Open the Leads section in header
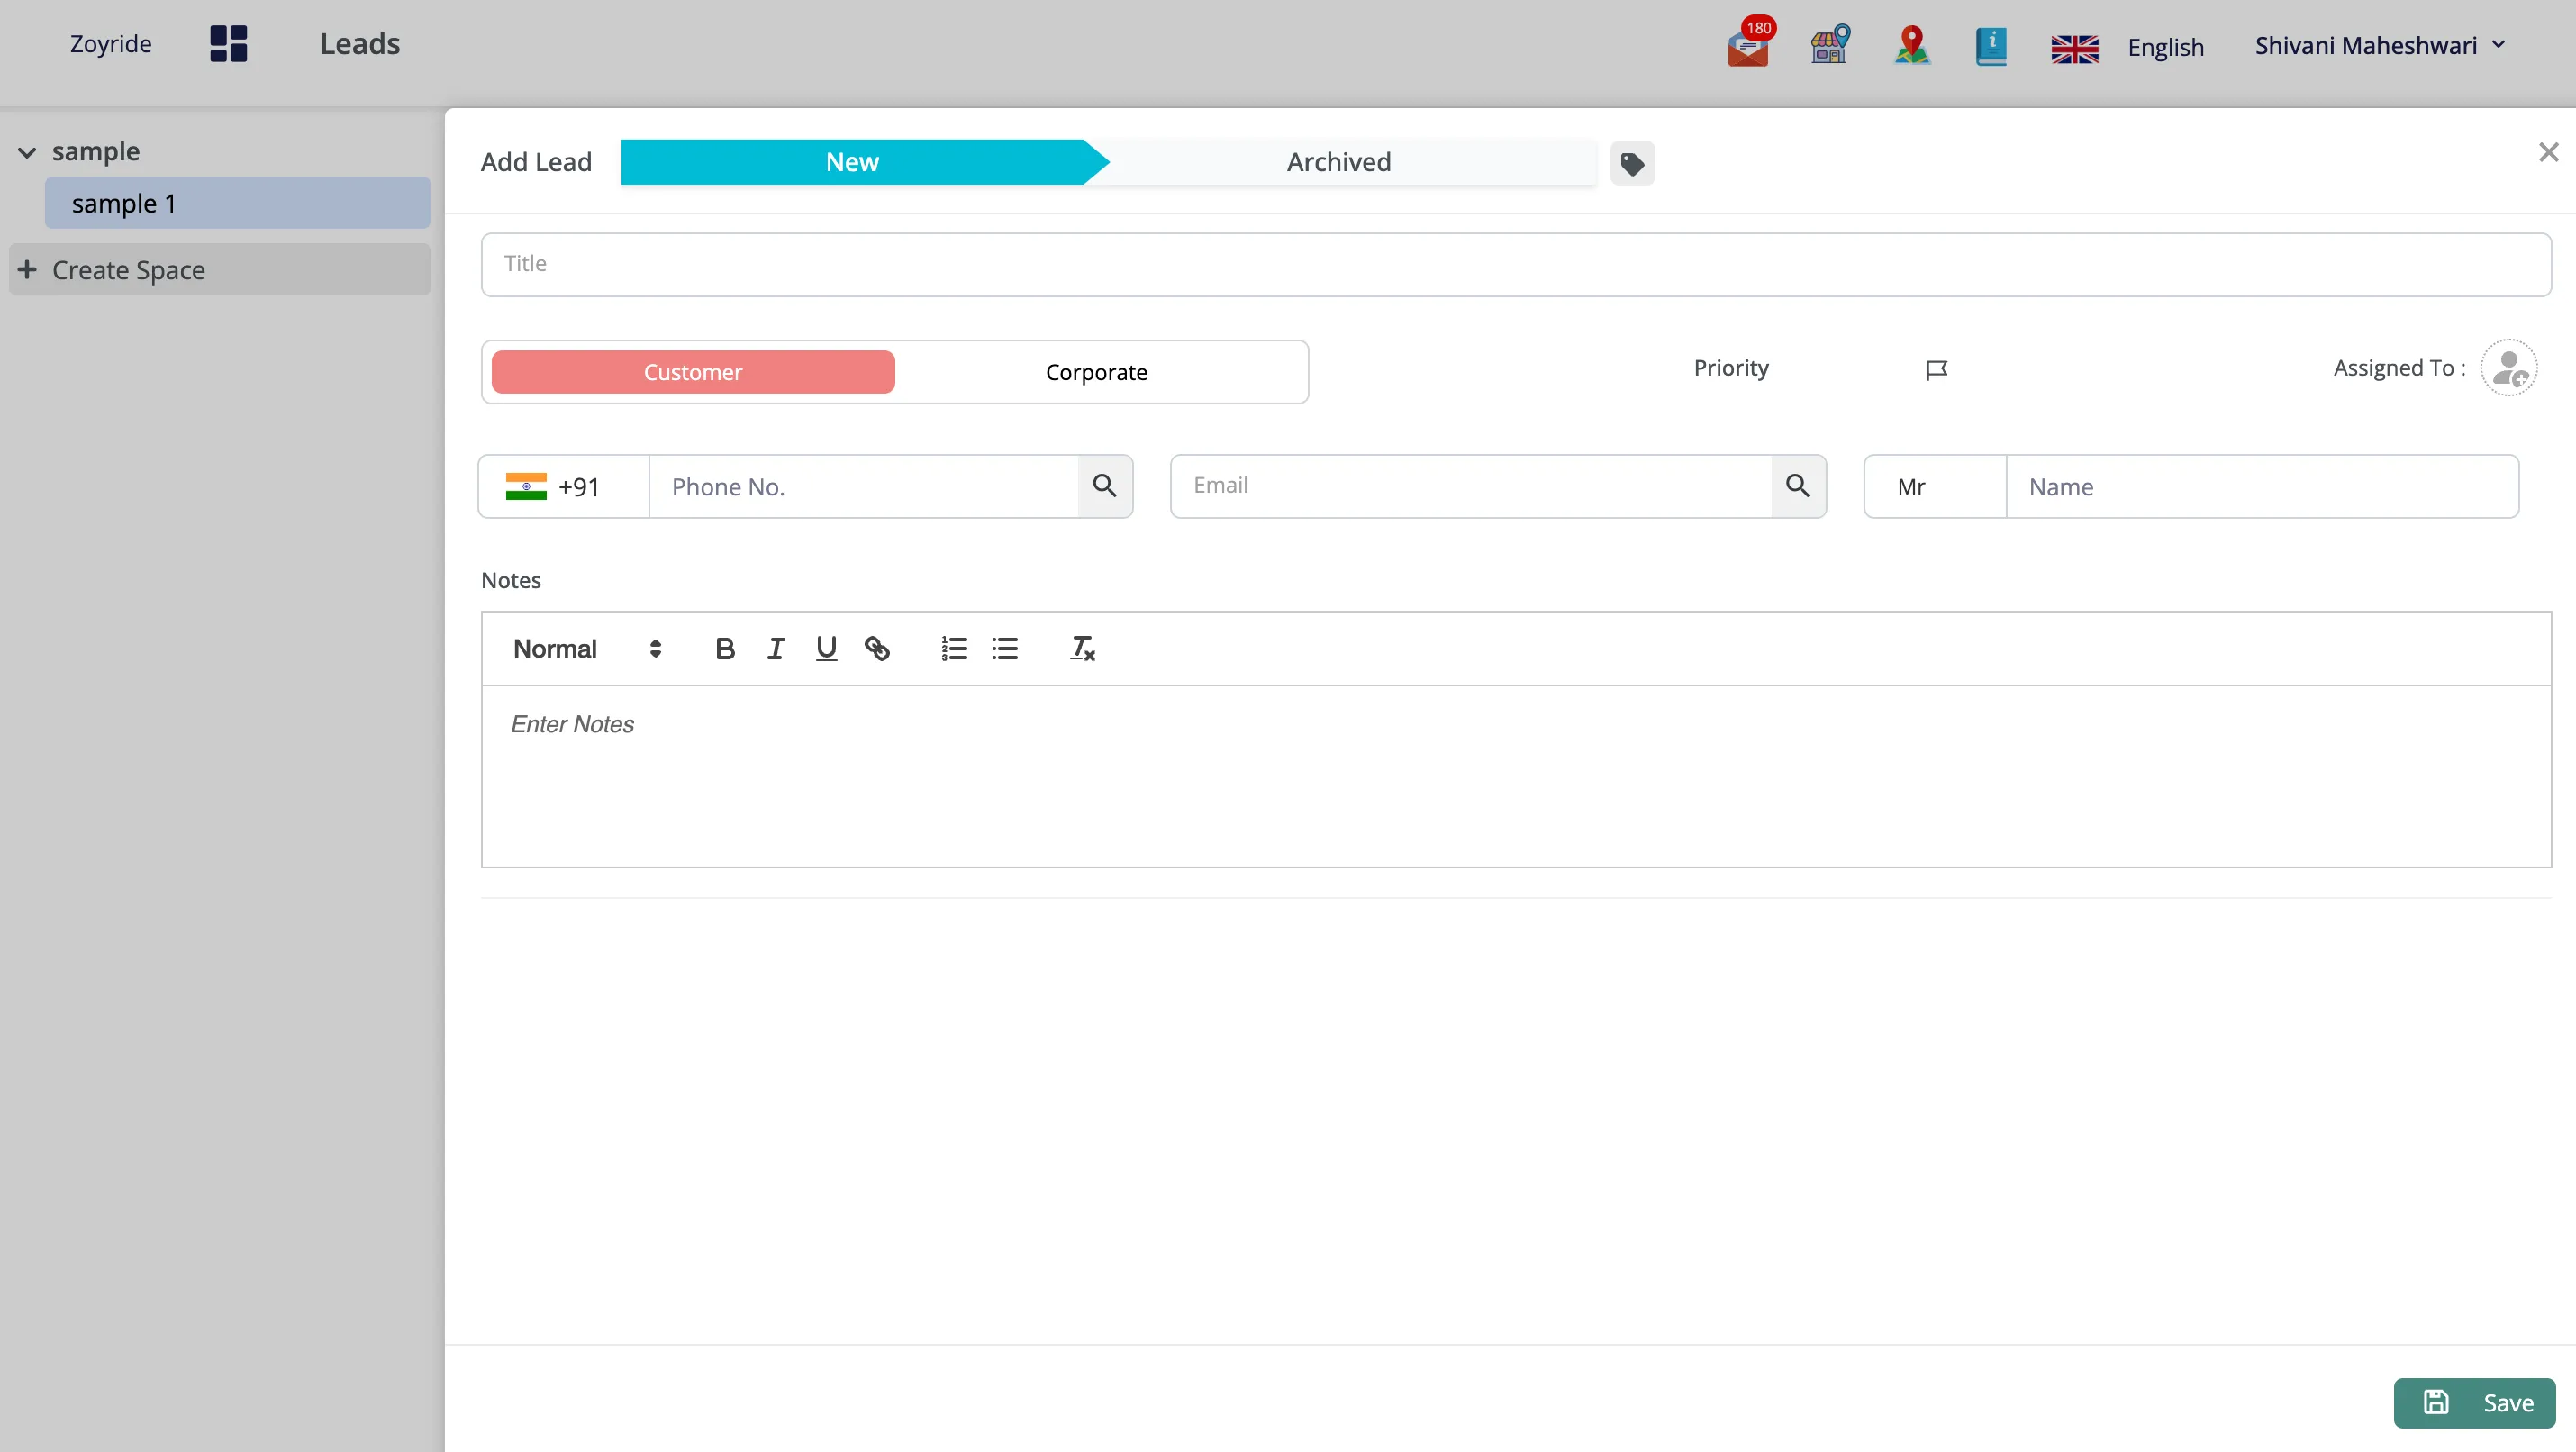 pyautogui.click(x=360, y=44)
